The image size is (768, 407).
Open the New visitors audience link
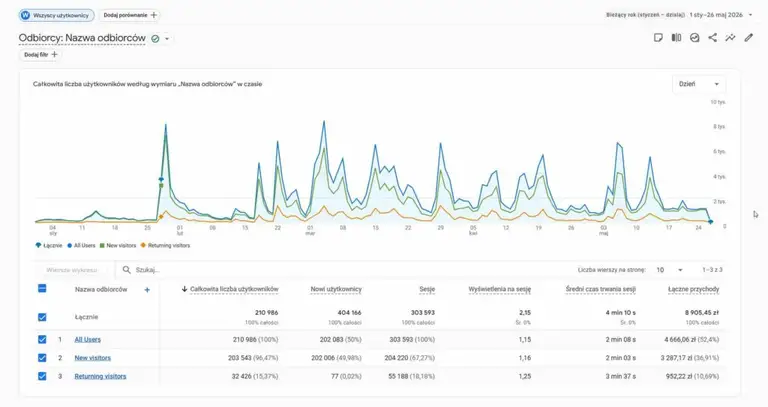(x=93, y=358)
